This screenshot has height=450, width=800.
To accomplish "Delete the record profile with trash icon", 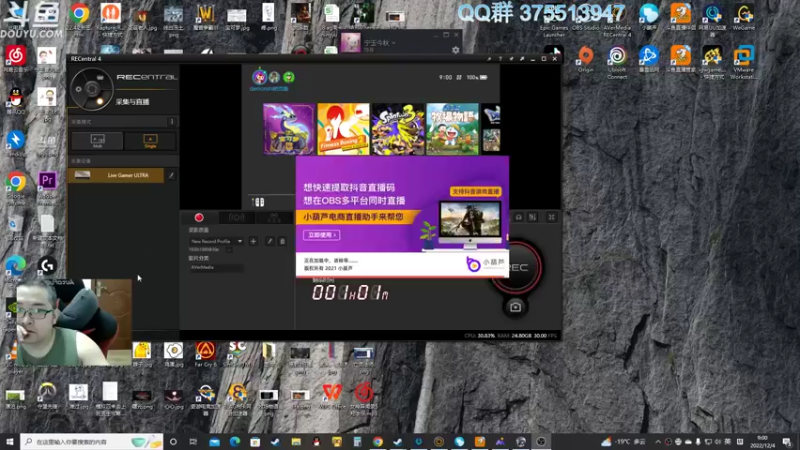I will click(282, 241).
